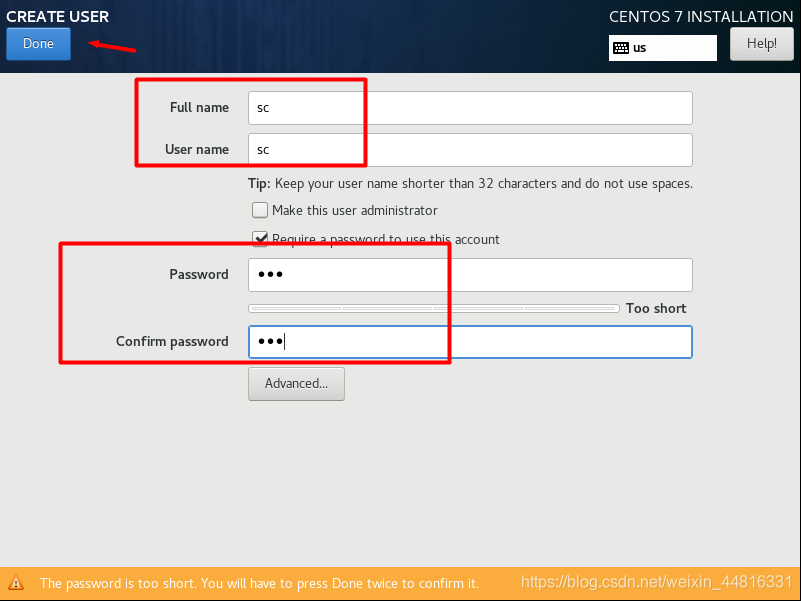Click the Too short strength label
Viewport: 801px width, 601px height.
(x=656, y=309)
